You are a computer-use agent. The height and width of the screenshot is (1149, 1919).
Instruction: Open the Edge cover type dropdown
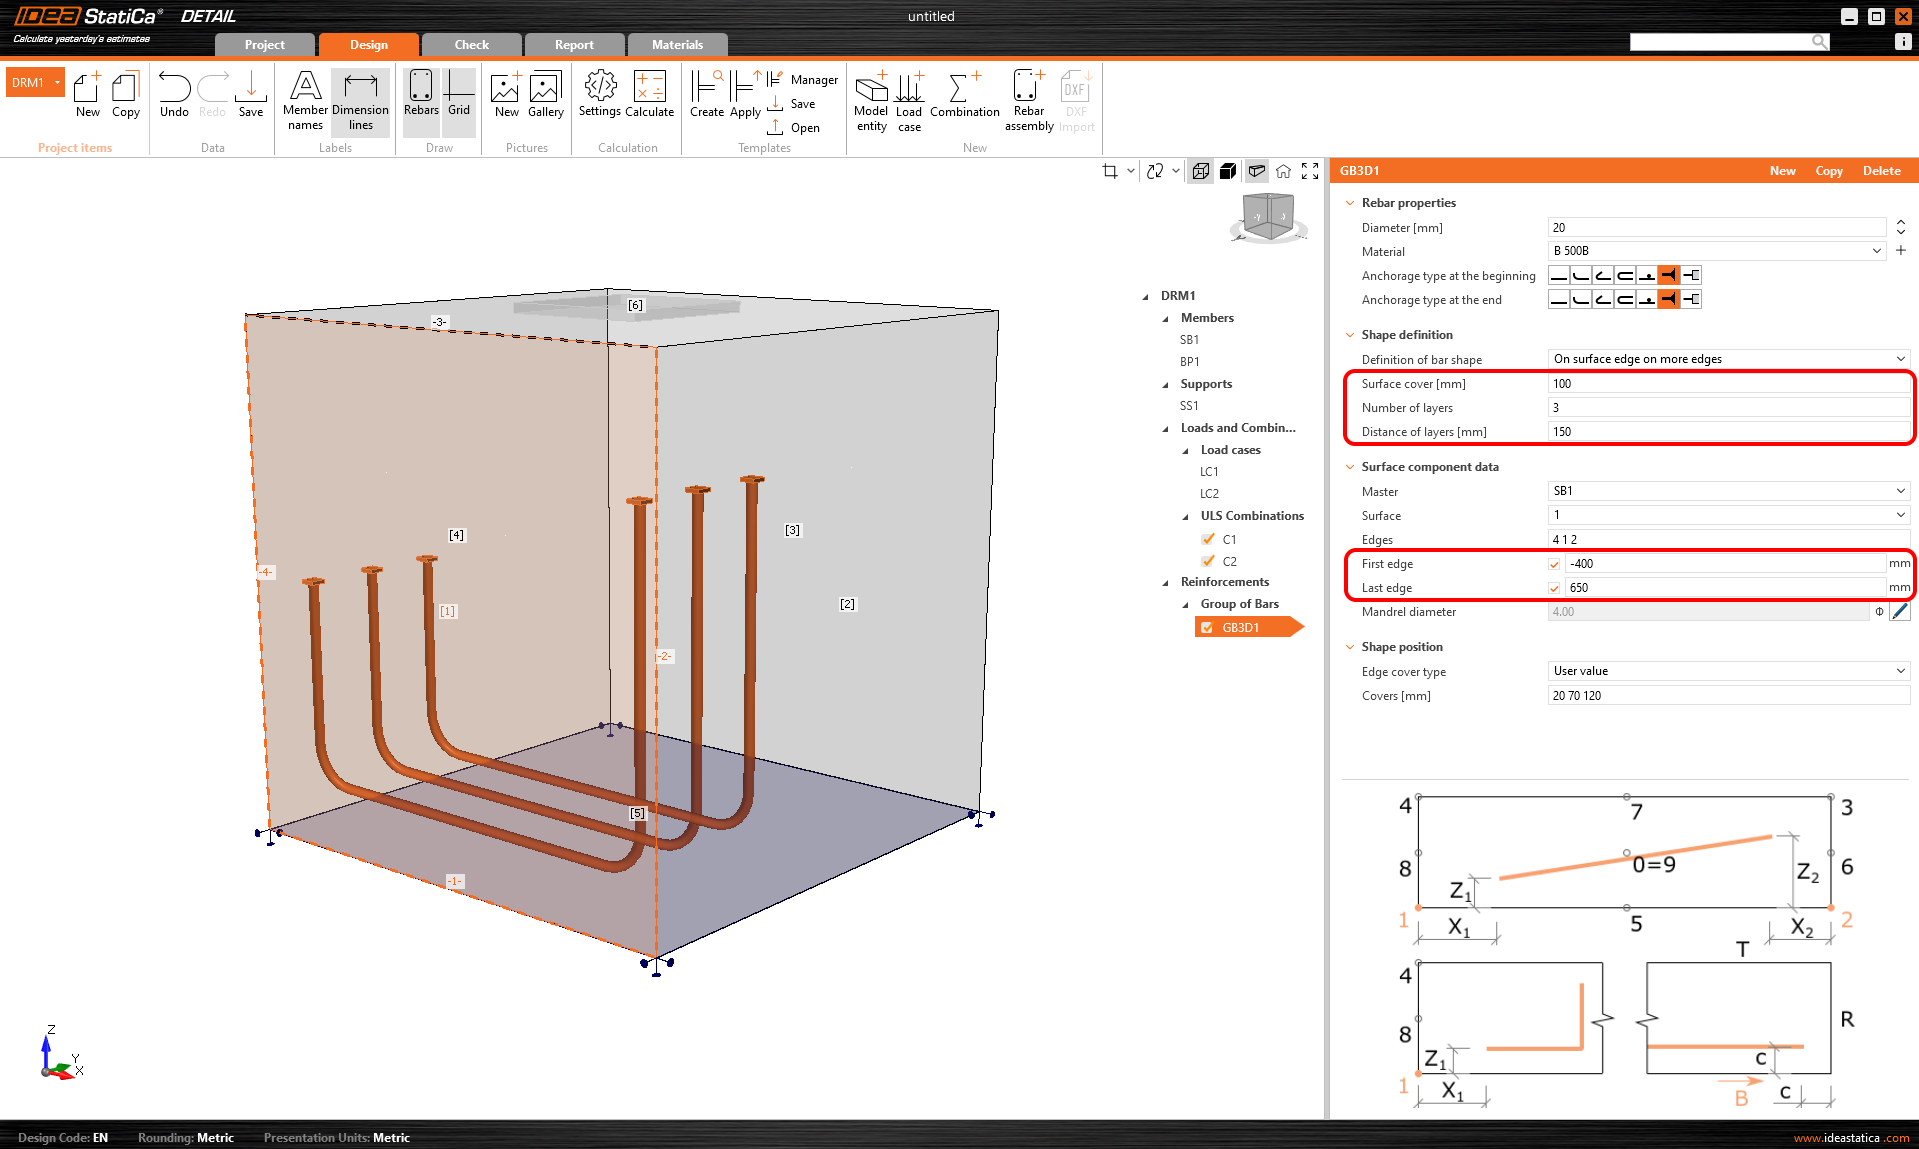[1728, 671]
